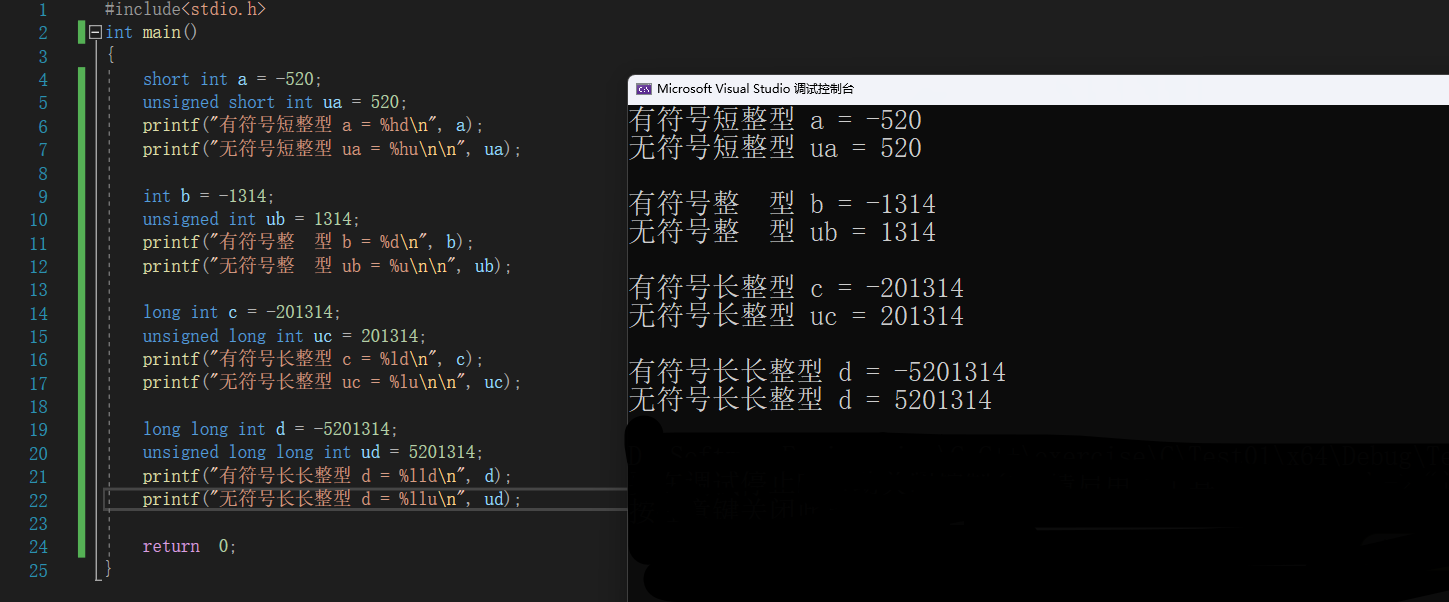Viewport: 1449px width, 602px height.
Task: Click console output '无符号整 型 ub = 1314'
Action: (x=782, y=232)
